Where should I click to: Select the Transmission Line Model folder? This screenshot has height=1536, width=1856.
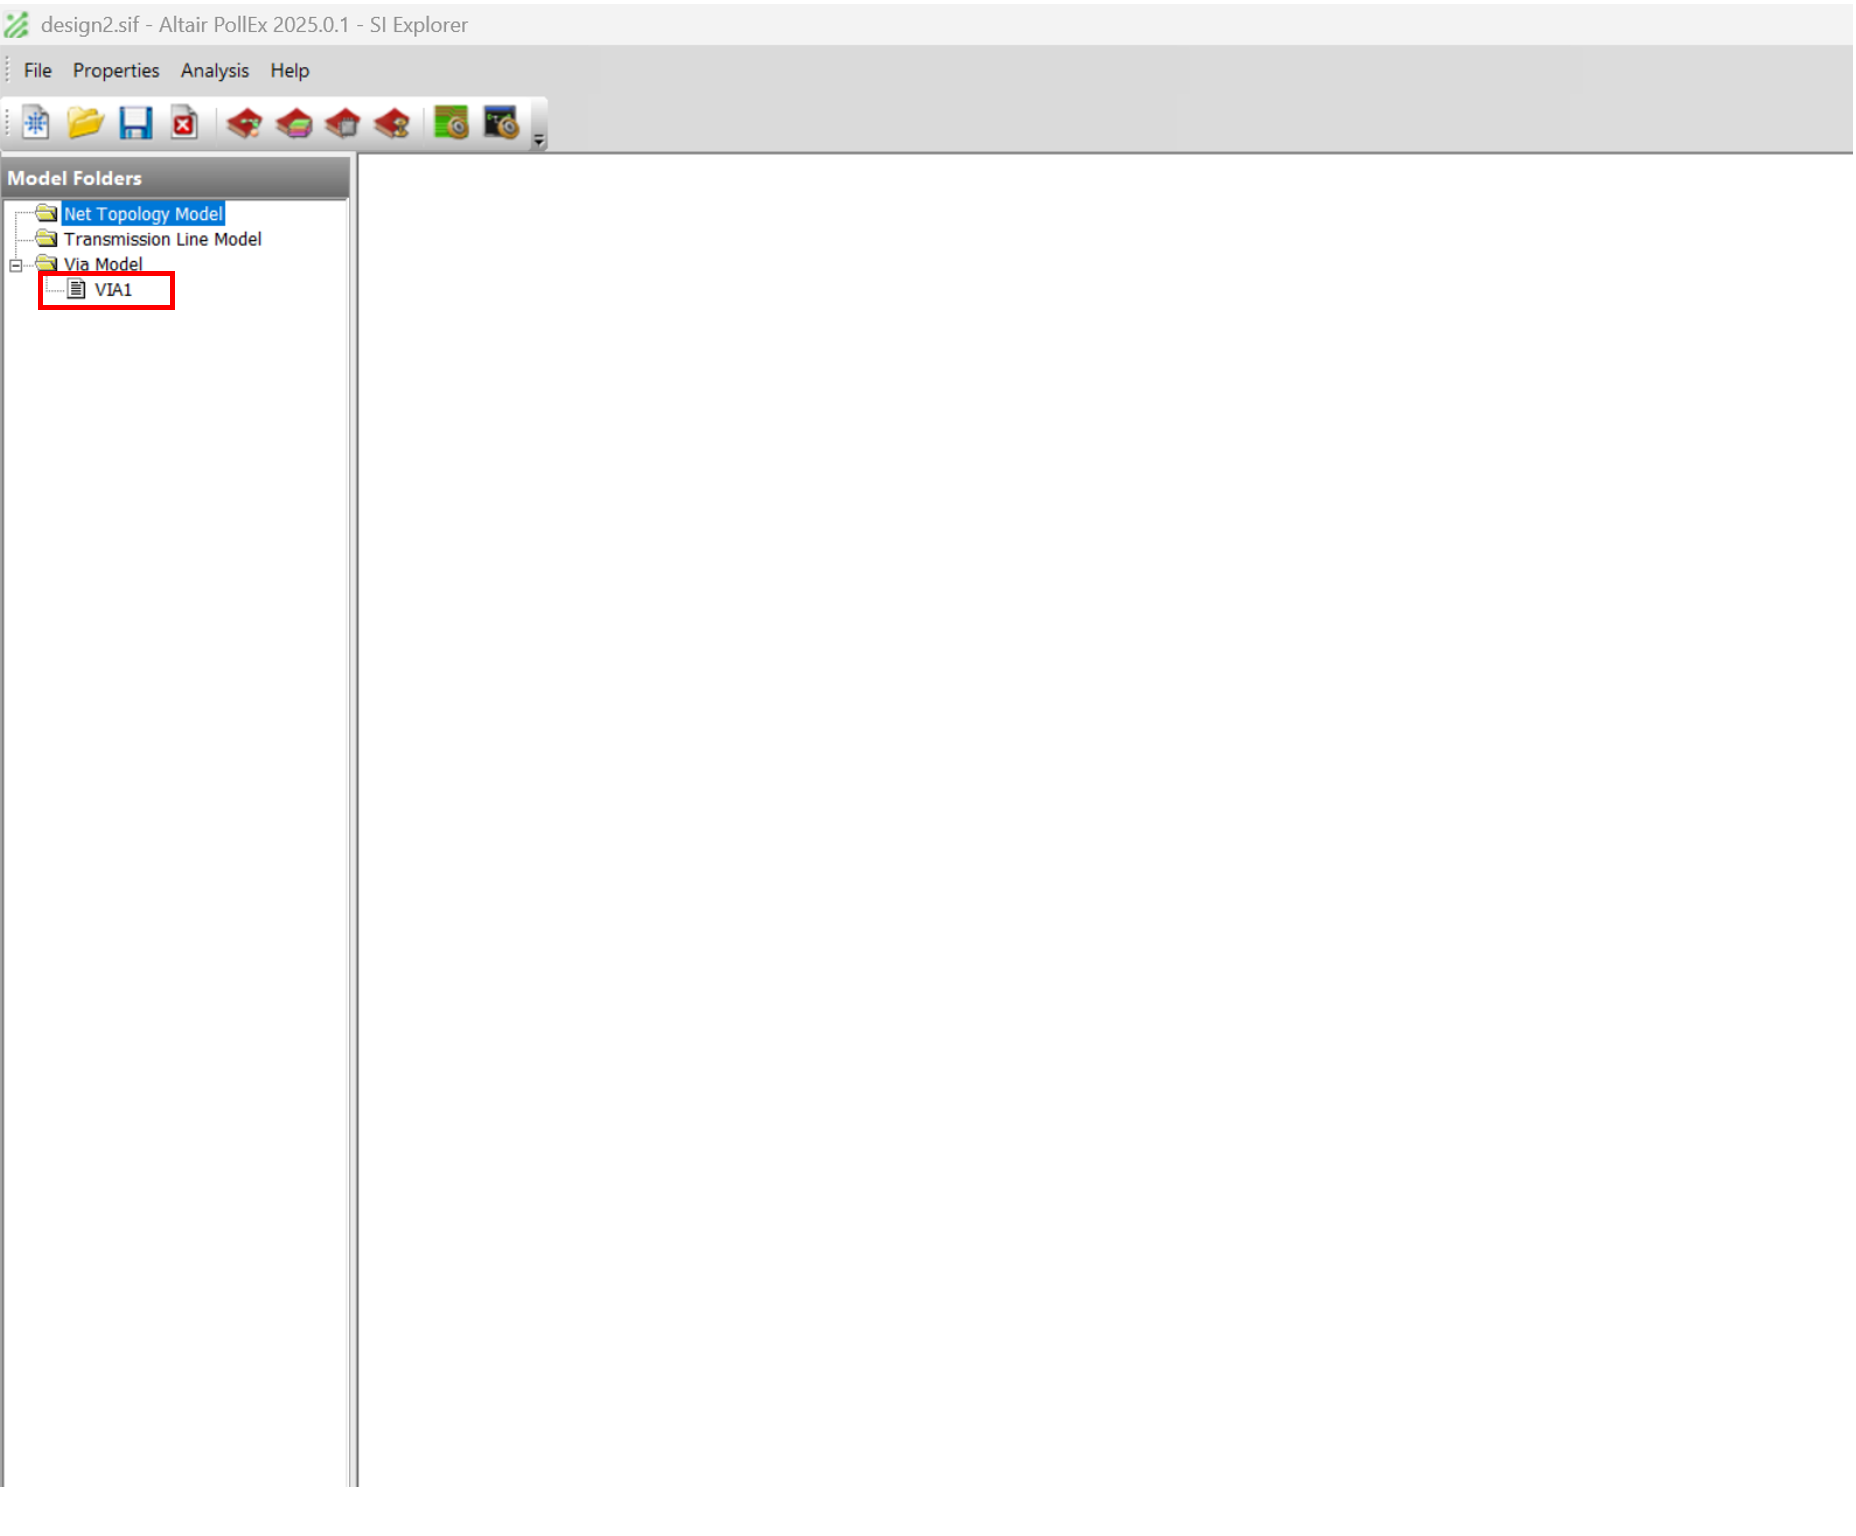162,239
